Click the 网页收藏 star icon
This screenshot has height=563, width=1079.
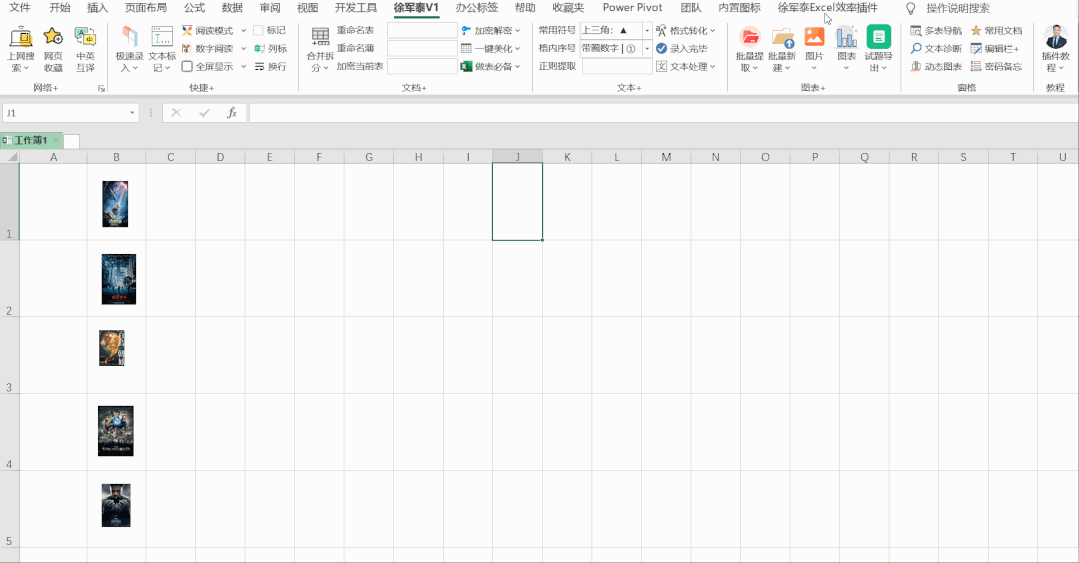(x=53, y=36)
